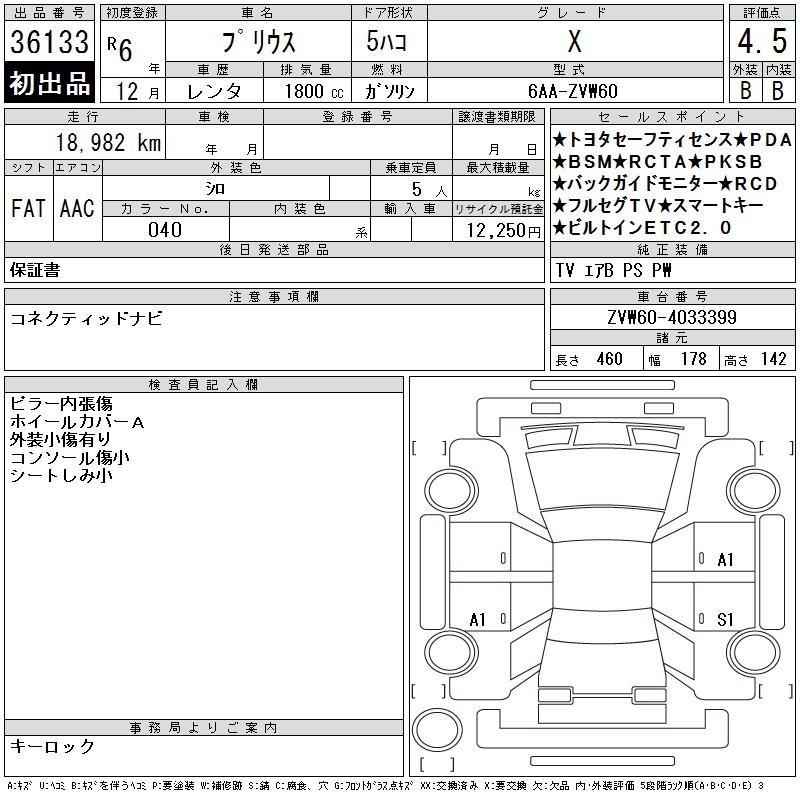
Task: Select the evaluation score 4.5
Action: pyautogui.click(x=762, y=41)
